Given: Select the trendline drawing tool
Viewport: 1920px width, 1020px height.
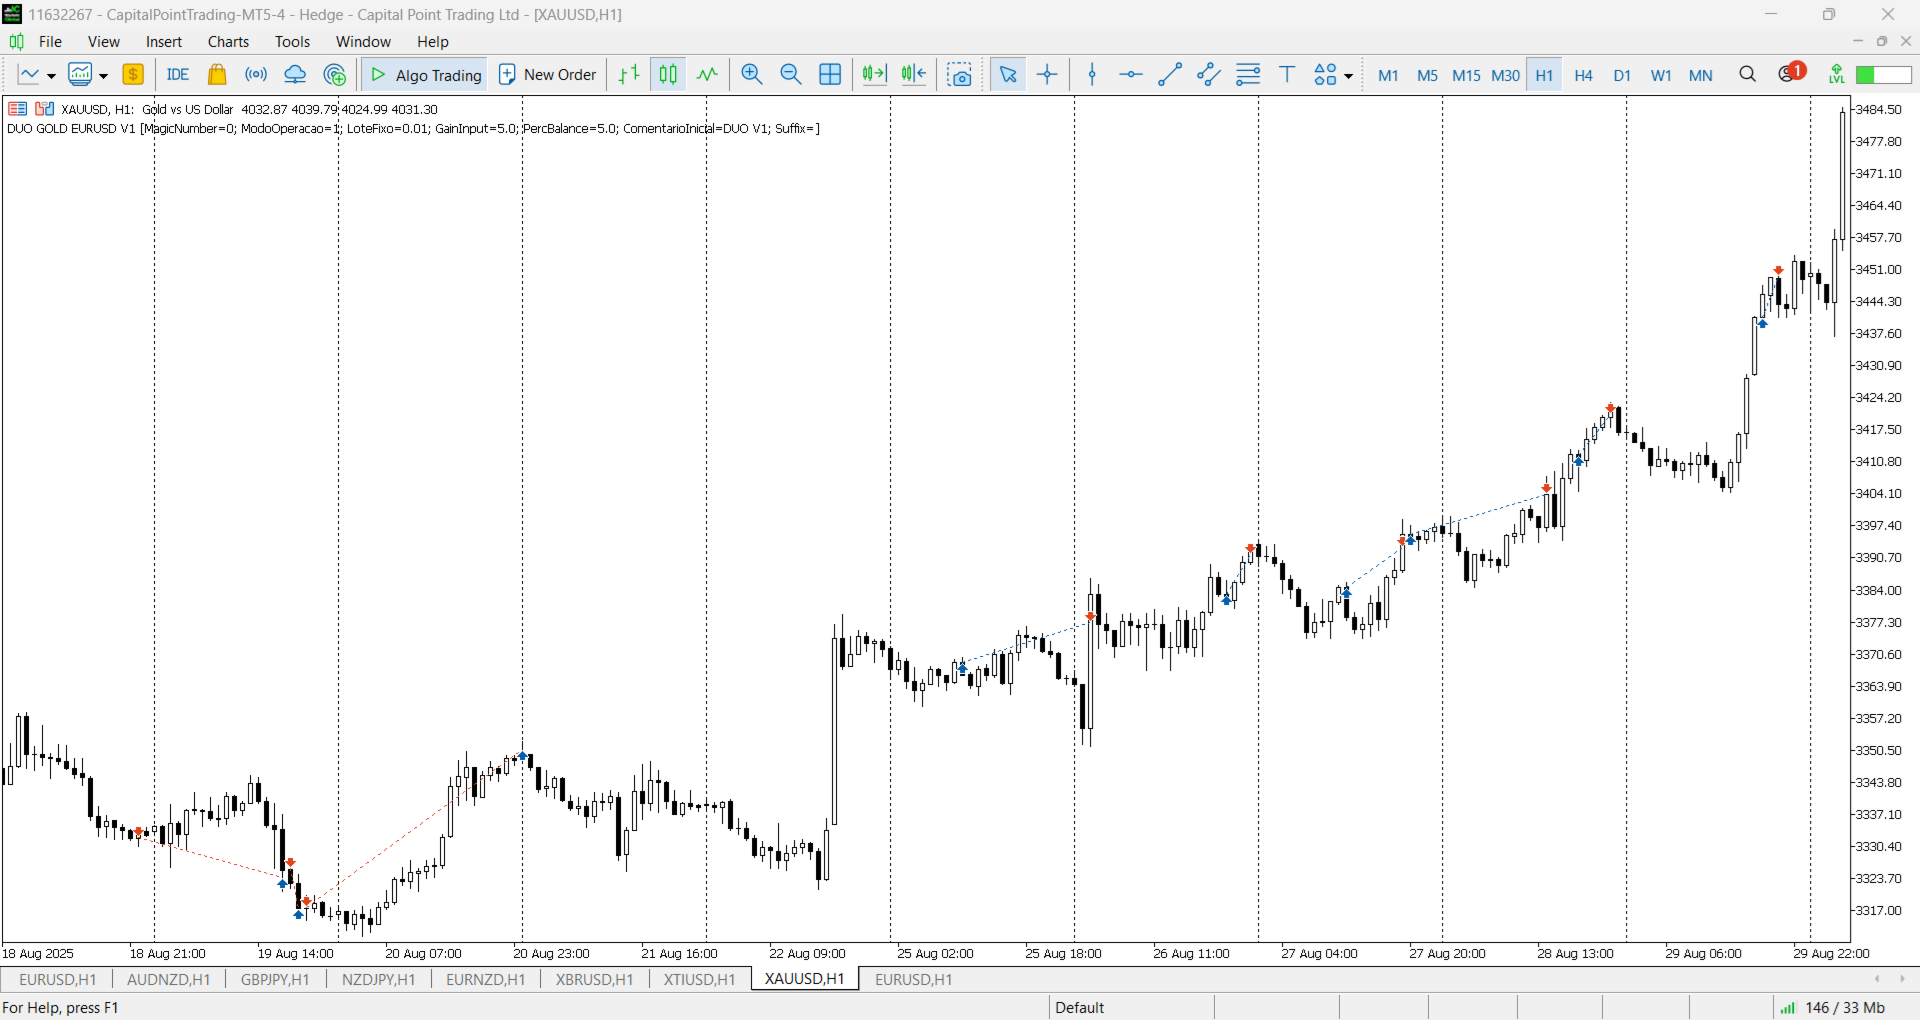Looking at the screenshot, I should pos(1170,75).
